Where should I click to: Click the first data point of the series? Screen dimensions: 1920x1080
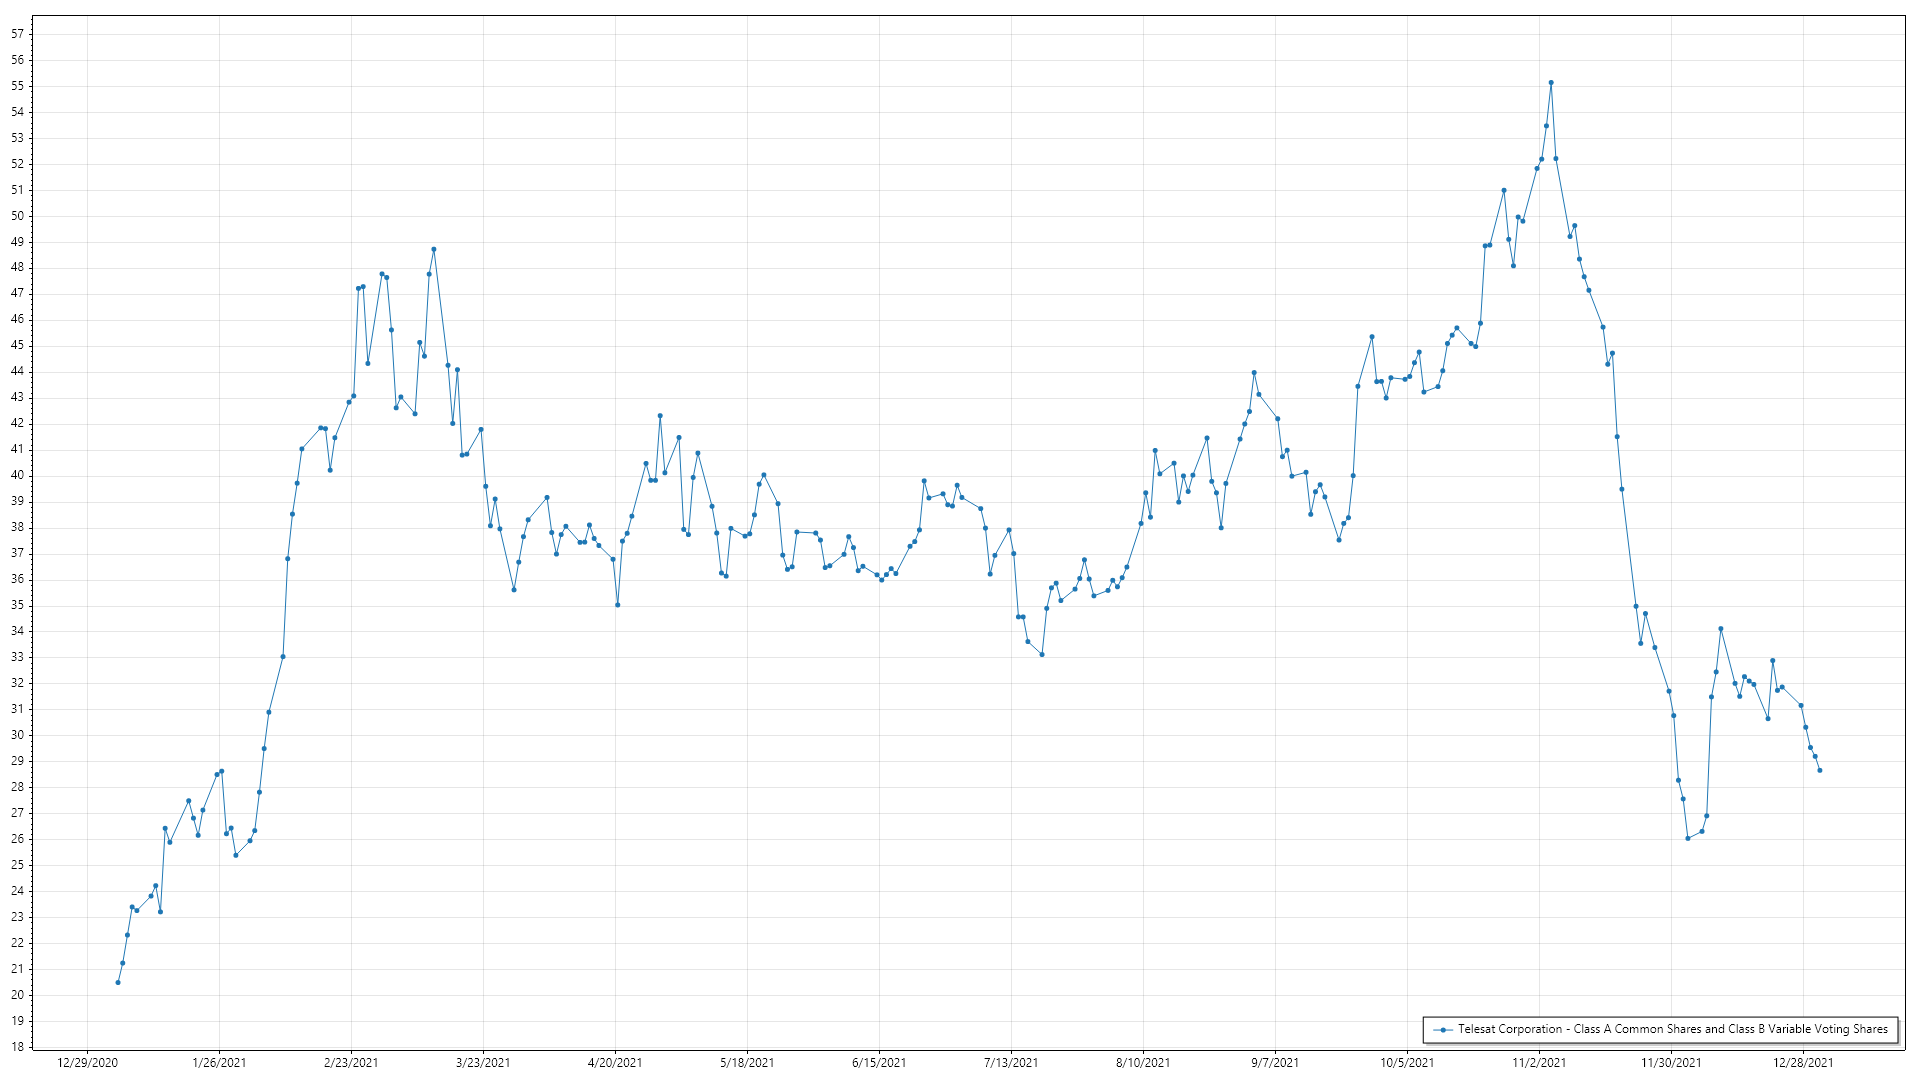click(x=118, y=982)
